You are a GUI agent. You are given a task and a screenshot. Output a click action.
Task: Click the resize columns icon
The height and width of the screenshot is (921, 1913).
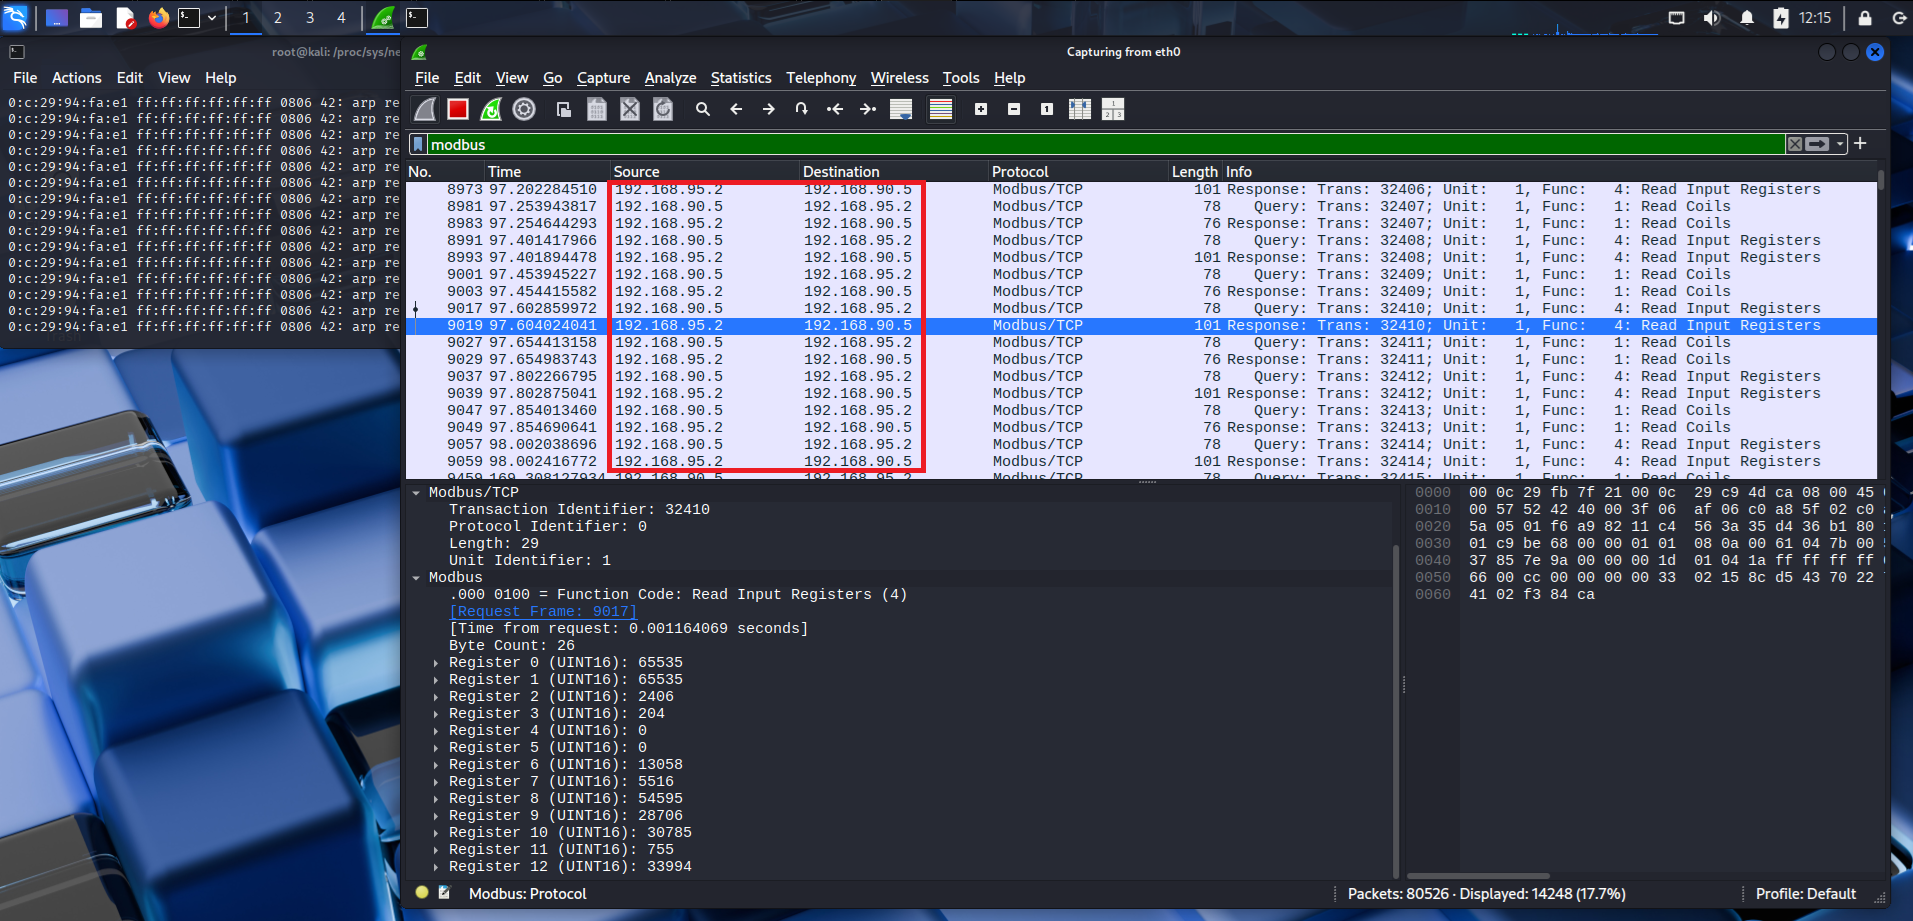pos(1080,109)
